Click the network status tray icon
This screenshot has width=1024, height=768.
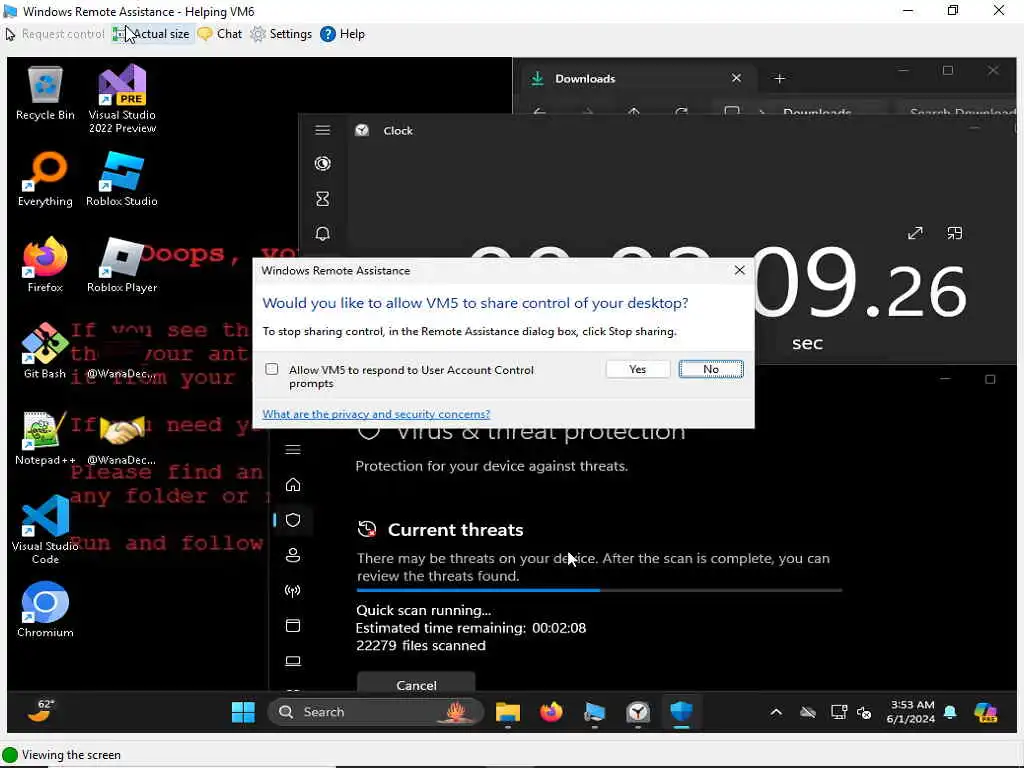839,712
